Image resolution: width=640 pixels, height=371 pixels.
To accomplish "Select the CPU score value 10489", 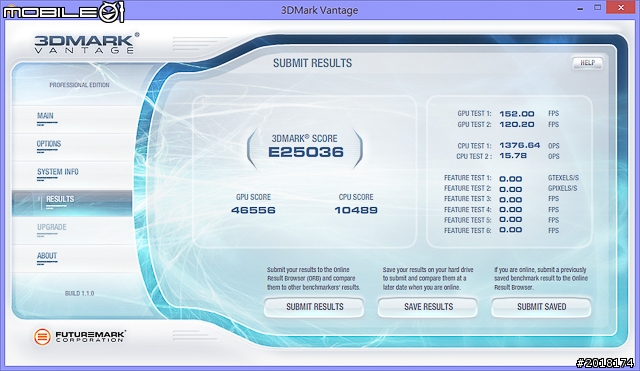I will (356, 210).
